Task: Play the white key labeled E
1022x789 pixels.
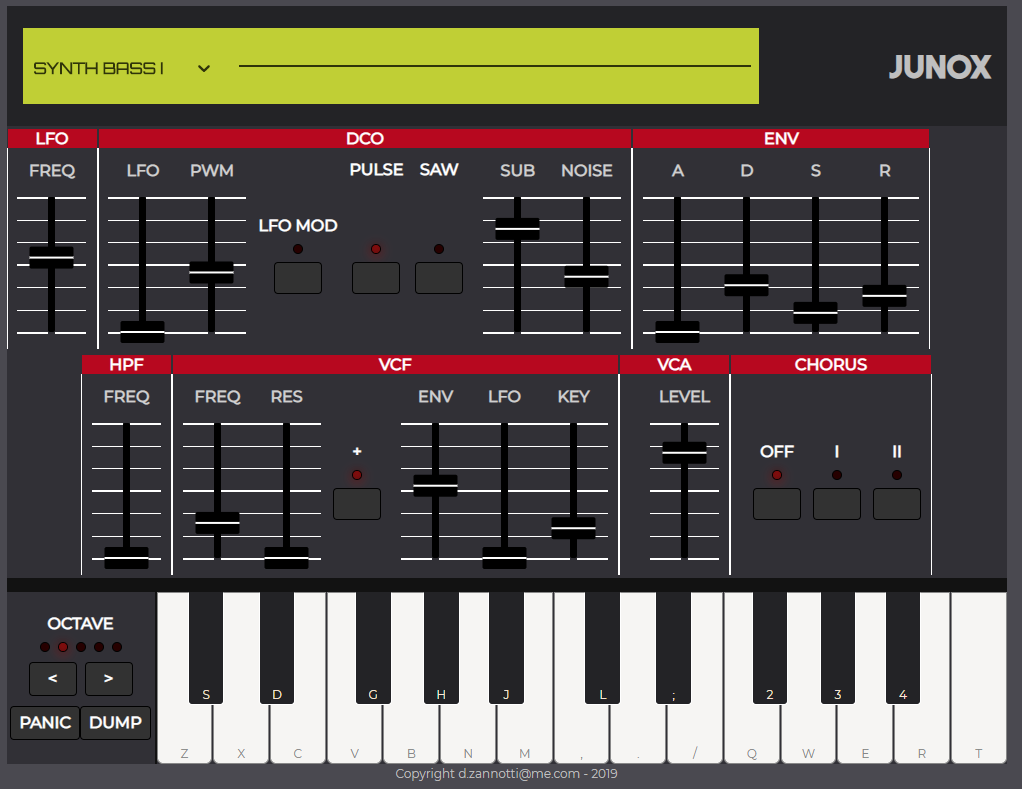Action: (865, 733)
